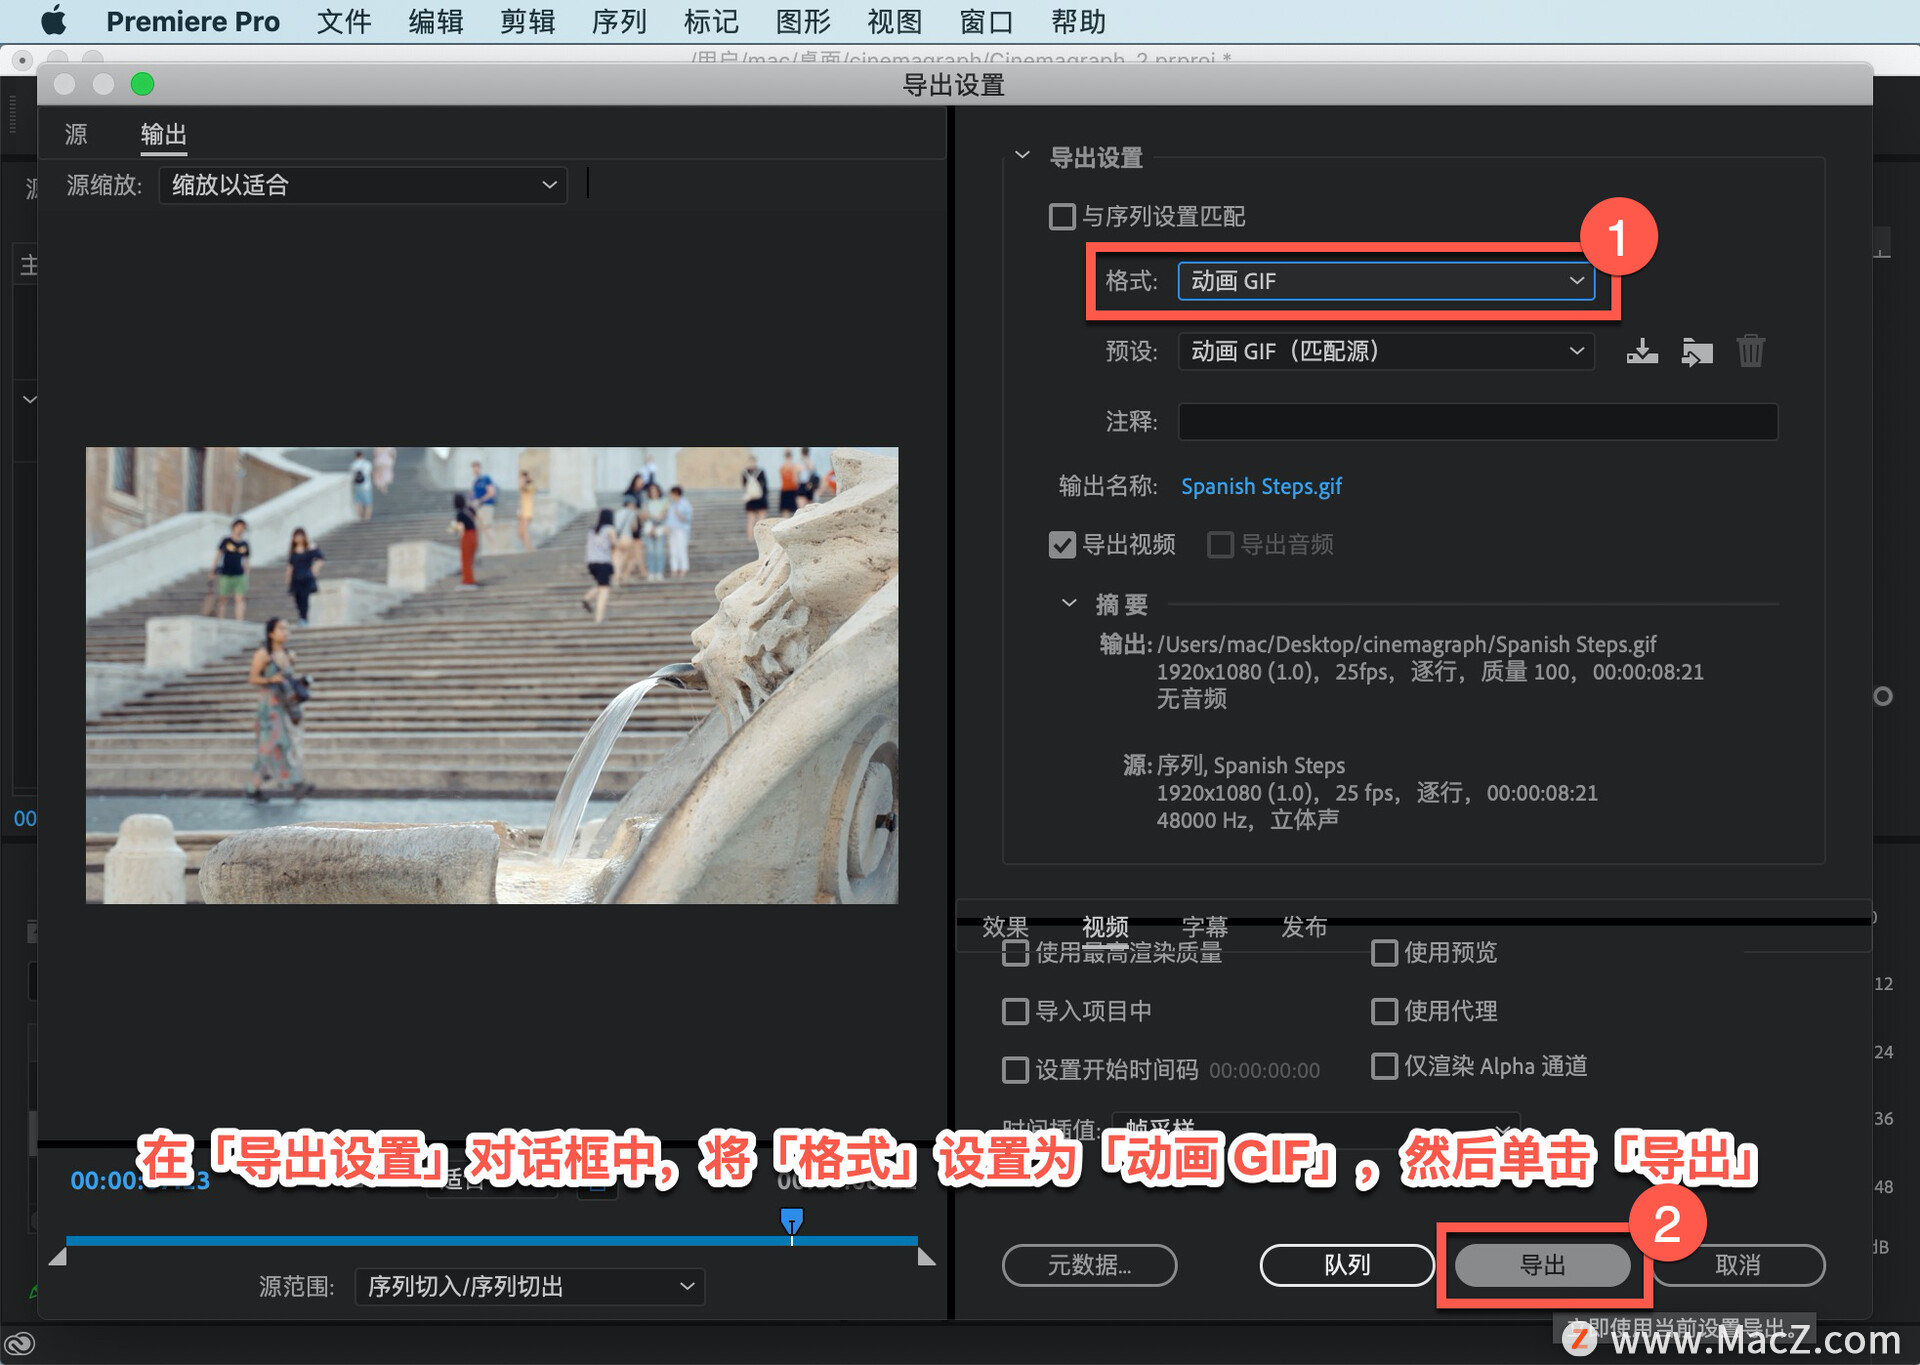Enable the Use Previews checkbox
This screenshot has width=1920, height=1365.
[1384, 953]
